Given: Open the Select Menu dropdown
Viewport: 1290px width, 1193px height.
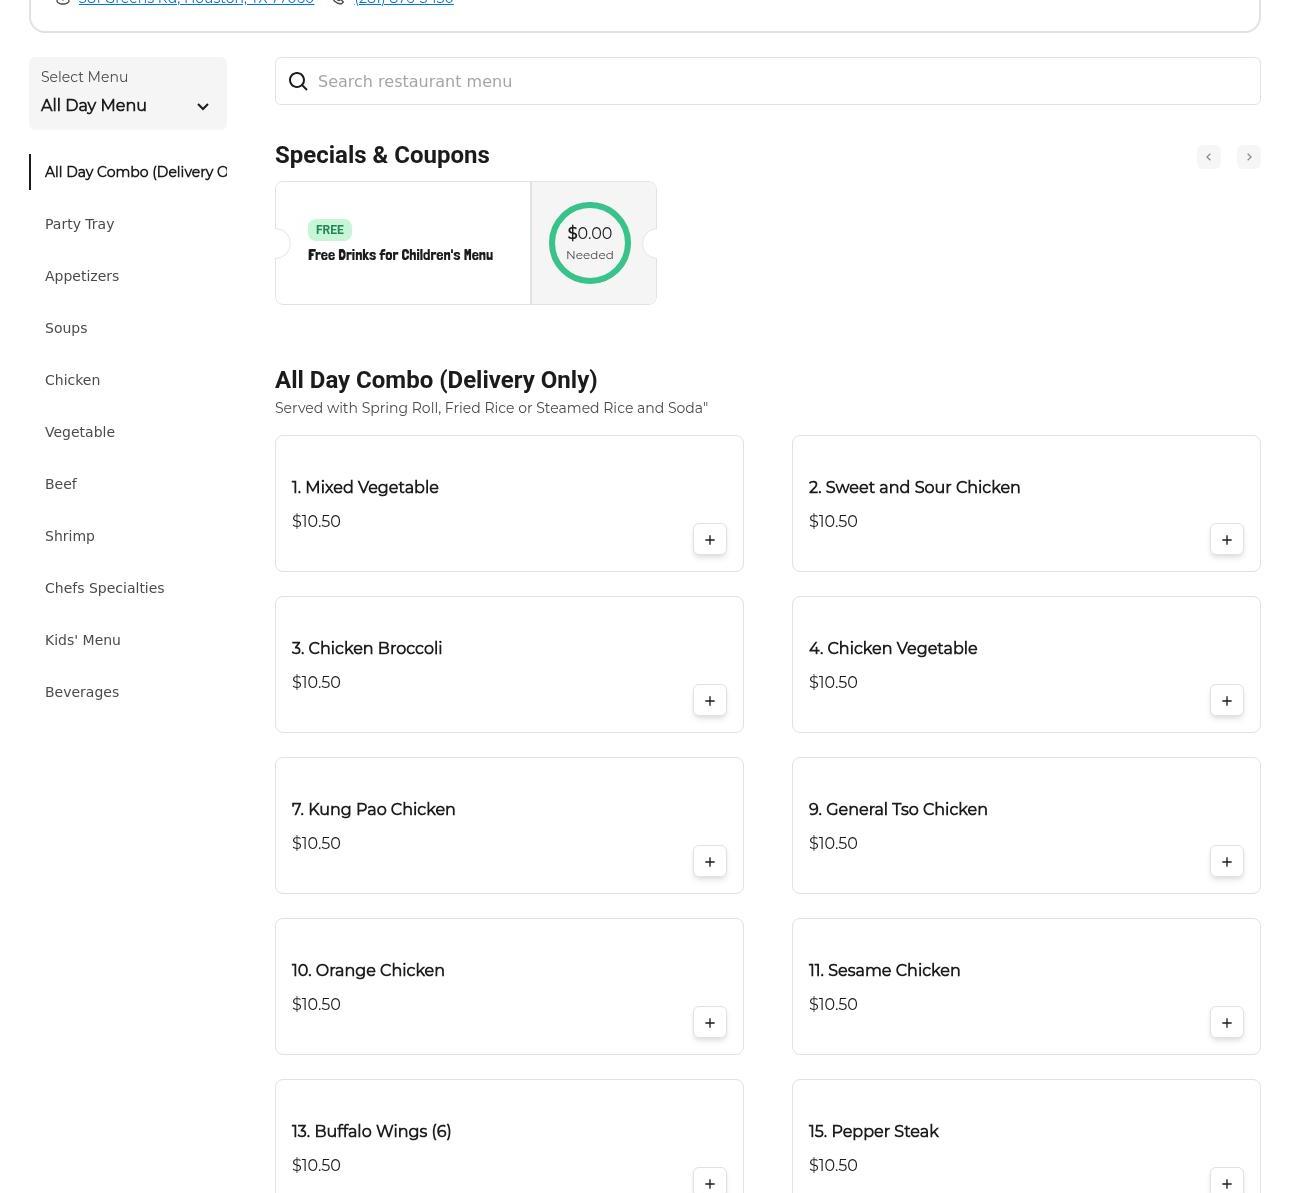Looking at the screenshot, I should [127, 94].
